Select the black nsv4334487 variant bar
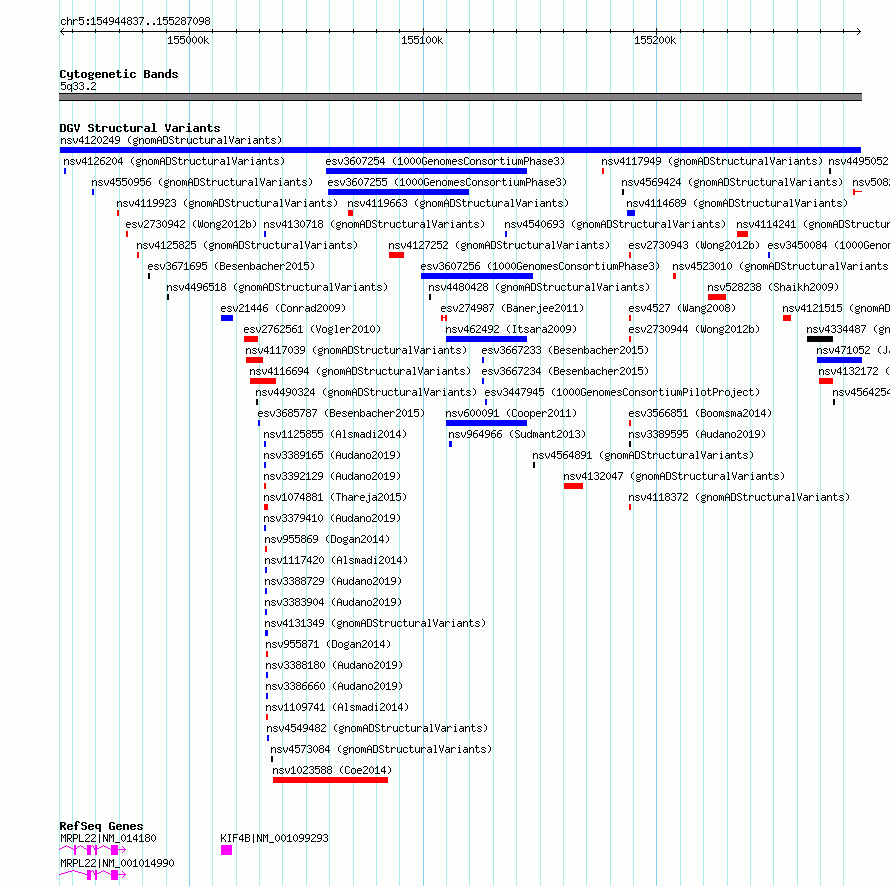The image size is (890, 886). tap(820, 339)
